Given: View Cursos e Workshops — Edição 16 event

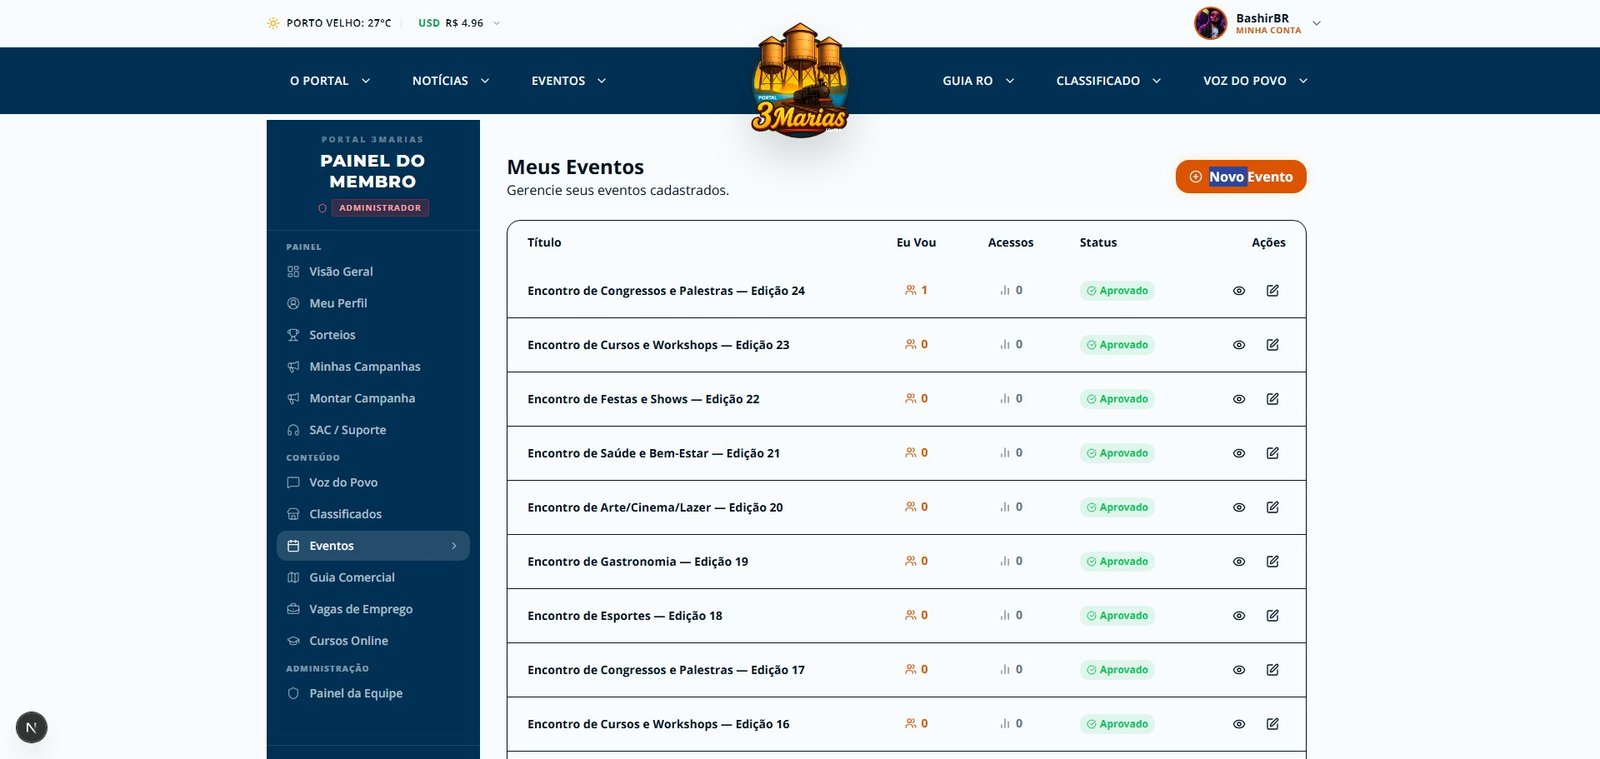Looking at the screenshot, I should point(1239,724).
